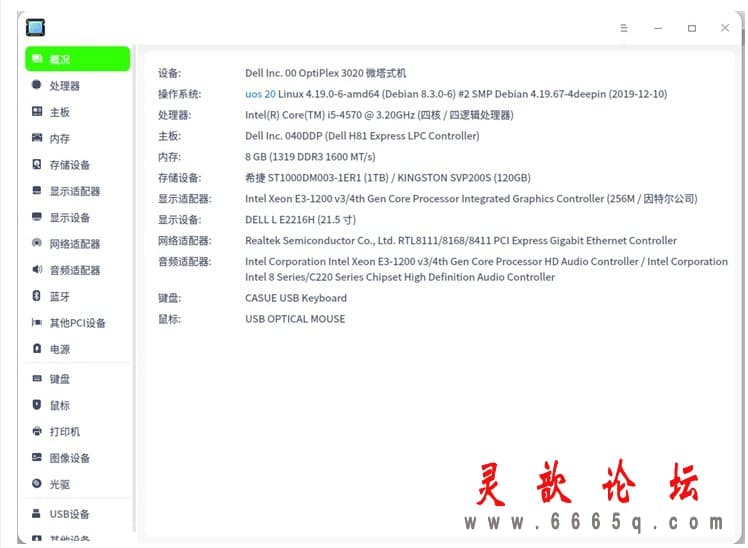Maximize the device manager window
The image size is (748, 548).
[691, 28]
